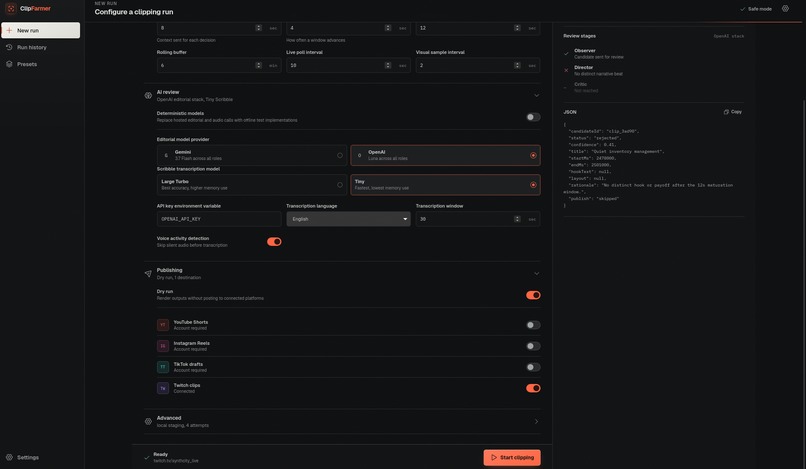The height and width of the screenshot is (469, 806).
Task: Click the plus icon beside New run
Action: [x=9, y=30]
